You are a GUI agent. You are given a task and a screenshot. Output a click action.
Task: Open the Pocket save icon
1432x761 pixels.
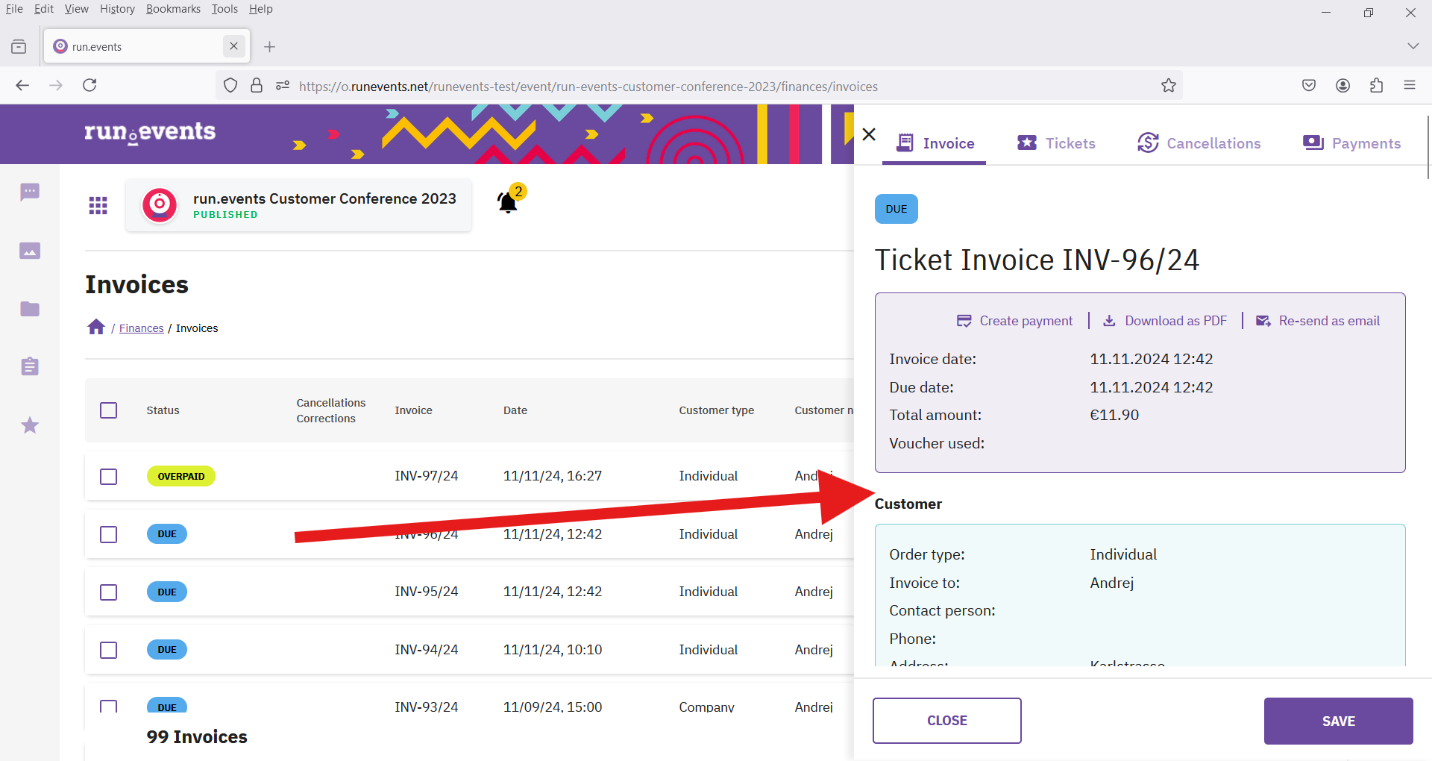click(1309, 86)
